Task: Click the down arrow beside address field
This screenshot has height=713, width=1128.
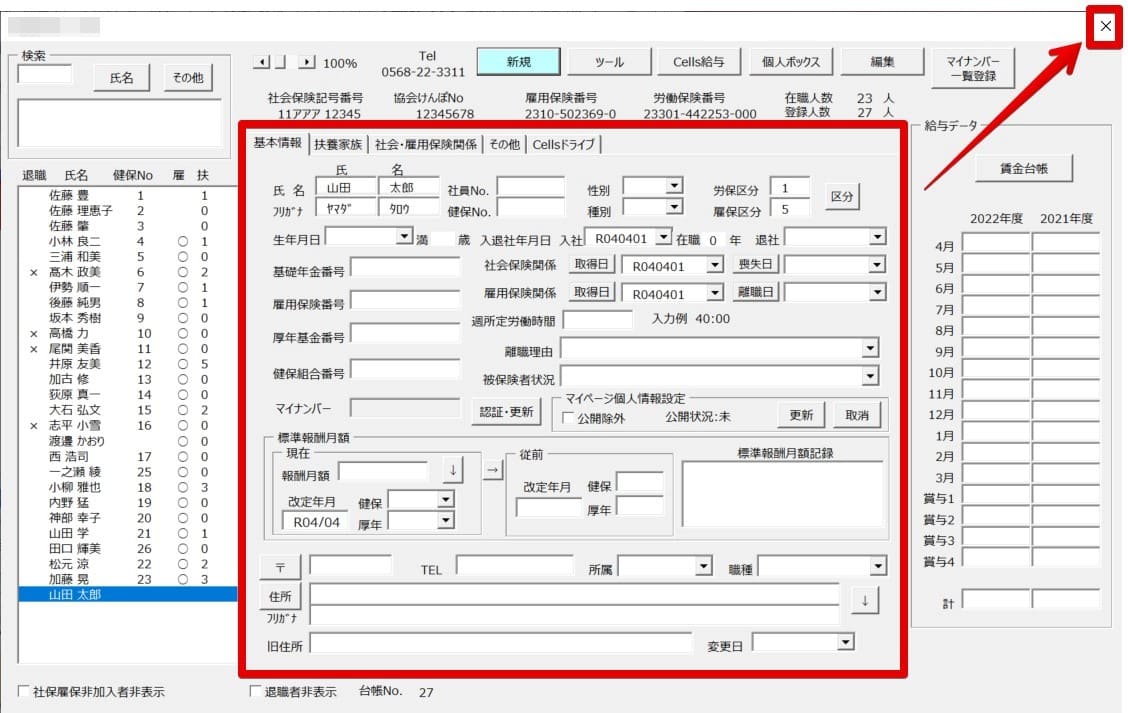Action: pos(865,600)
